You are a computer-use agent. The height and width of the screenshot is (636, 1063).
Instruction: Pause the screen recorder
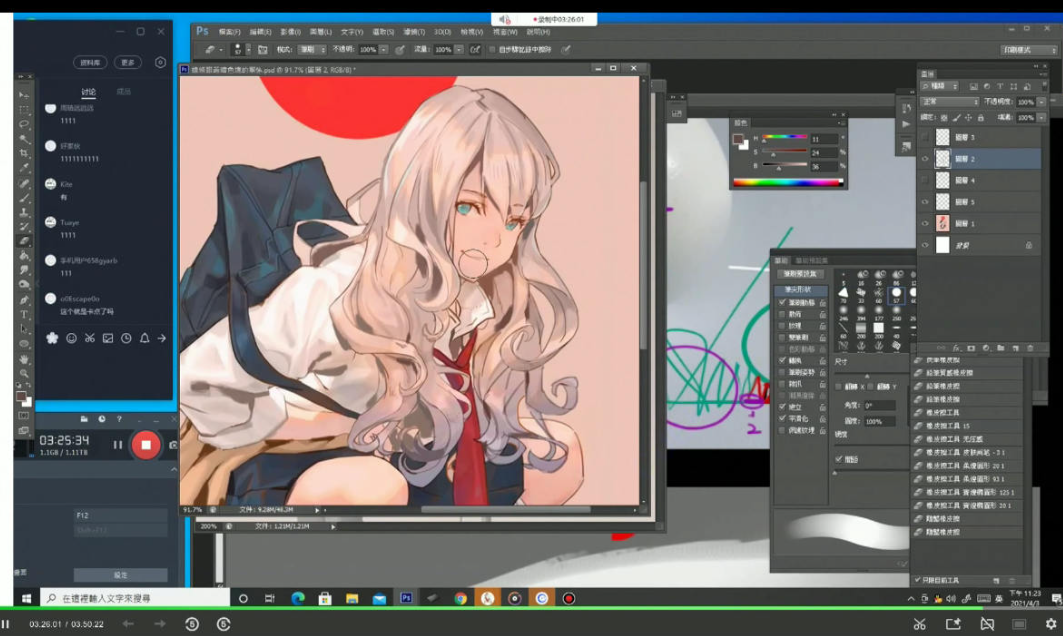tap(117, 445)
